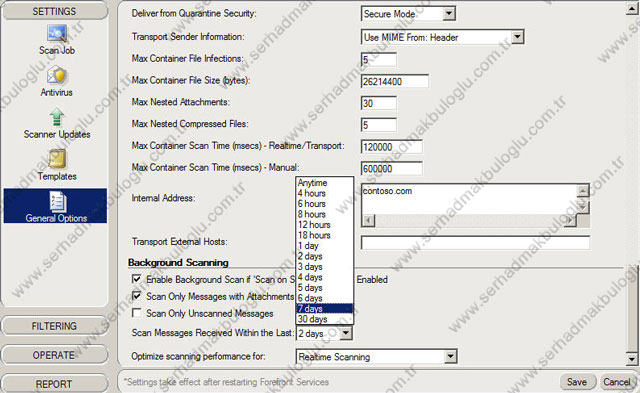Click Internal Address scroll right arrow
Screen dimensions: 640x393
coord(570,220)
